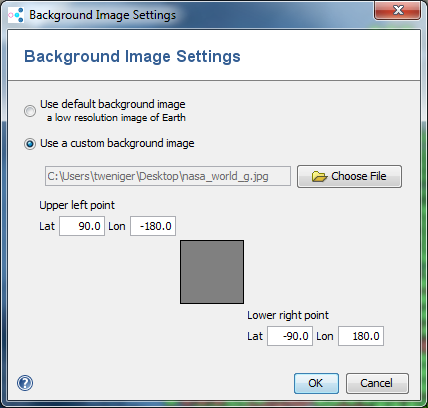The width and height of the screenshot is (428, 408).
Task: Select the Use a custom background image radio button
Action: [30, 144]
